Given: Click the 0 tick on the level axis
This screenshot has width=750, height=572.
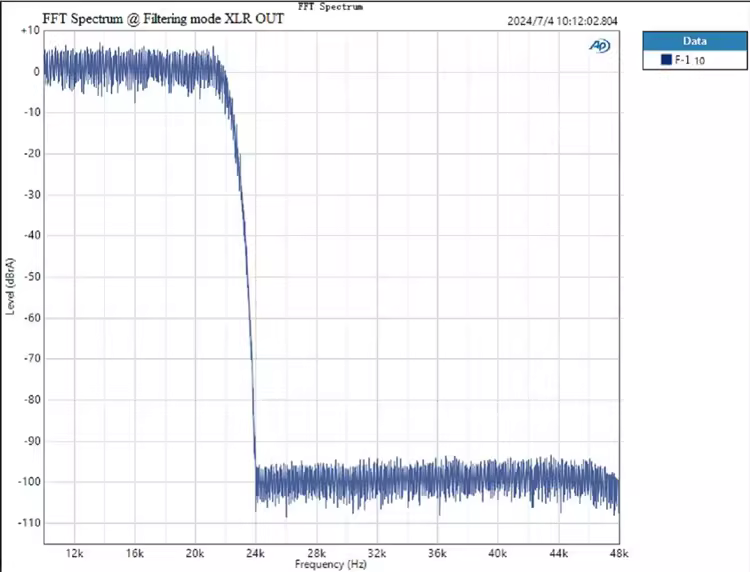Looking at the screenshot, I should pyautogui.click(x=35, y=71).
